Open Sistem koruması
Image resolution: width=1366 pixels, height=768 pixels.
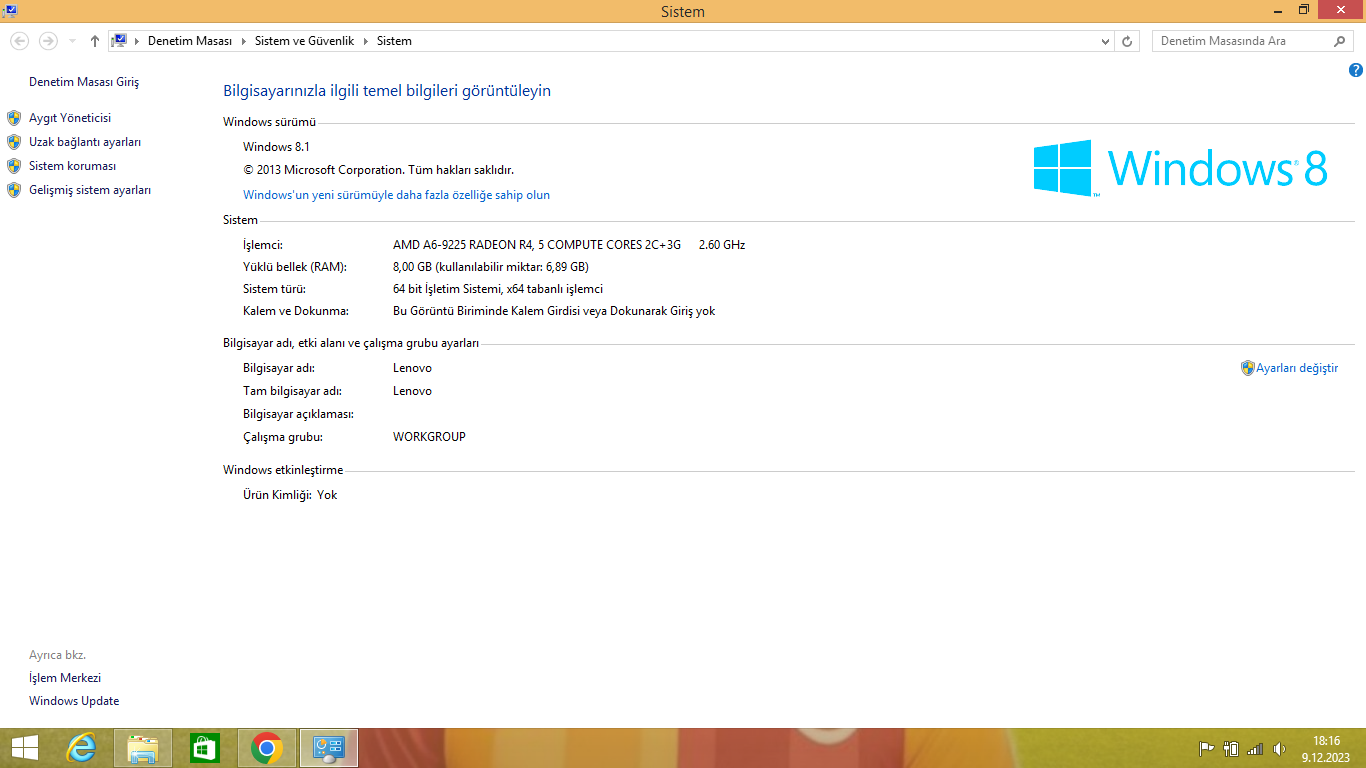[x=73, y=166]
